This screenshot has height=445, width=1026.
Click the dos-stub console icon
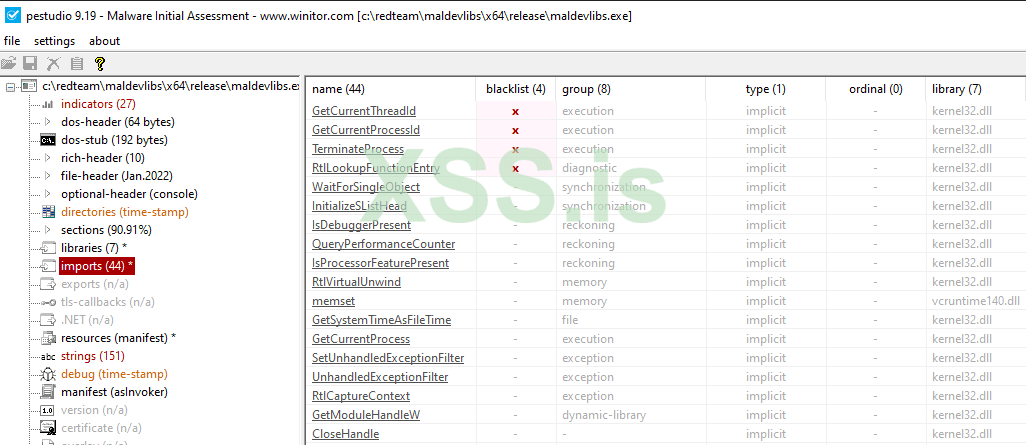pos(48,140)
